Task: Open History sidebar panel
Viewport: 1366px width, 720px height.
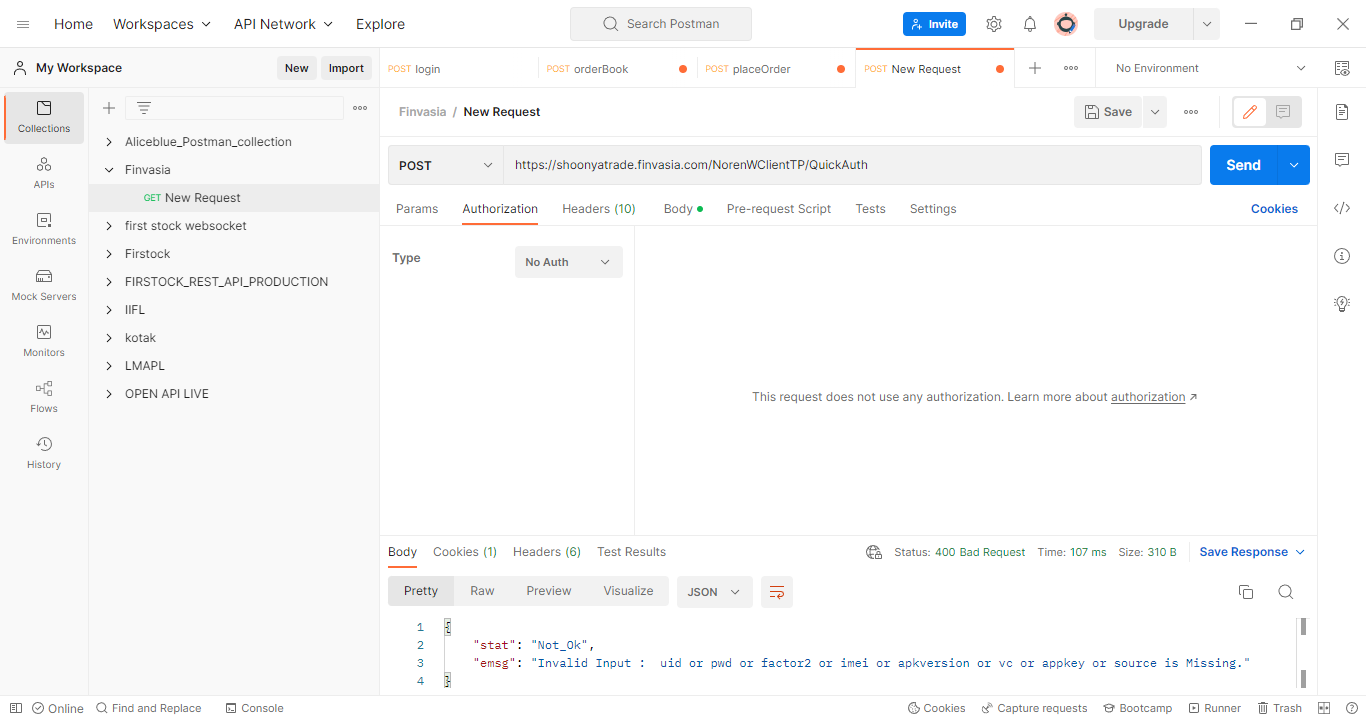Action: [44, 453]
